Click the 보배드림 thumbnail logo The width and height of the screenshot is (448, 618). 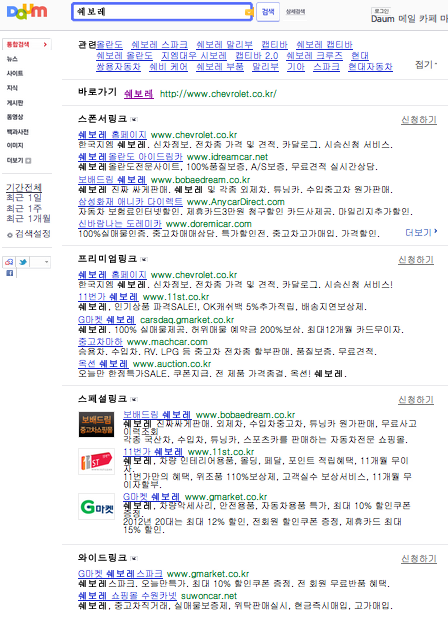point(97,424)
